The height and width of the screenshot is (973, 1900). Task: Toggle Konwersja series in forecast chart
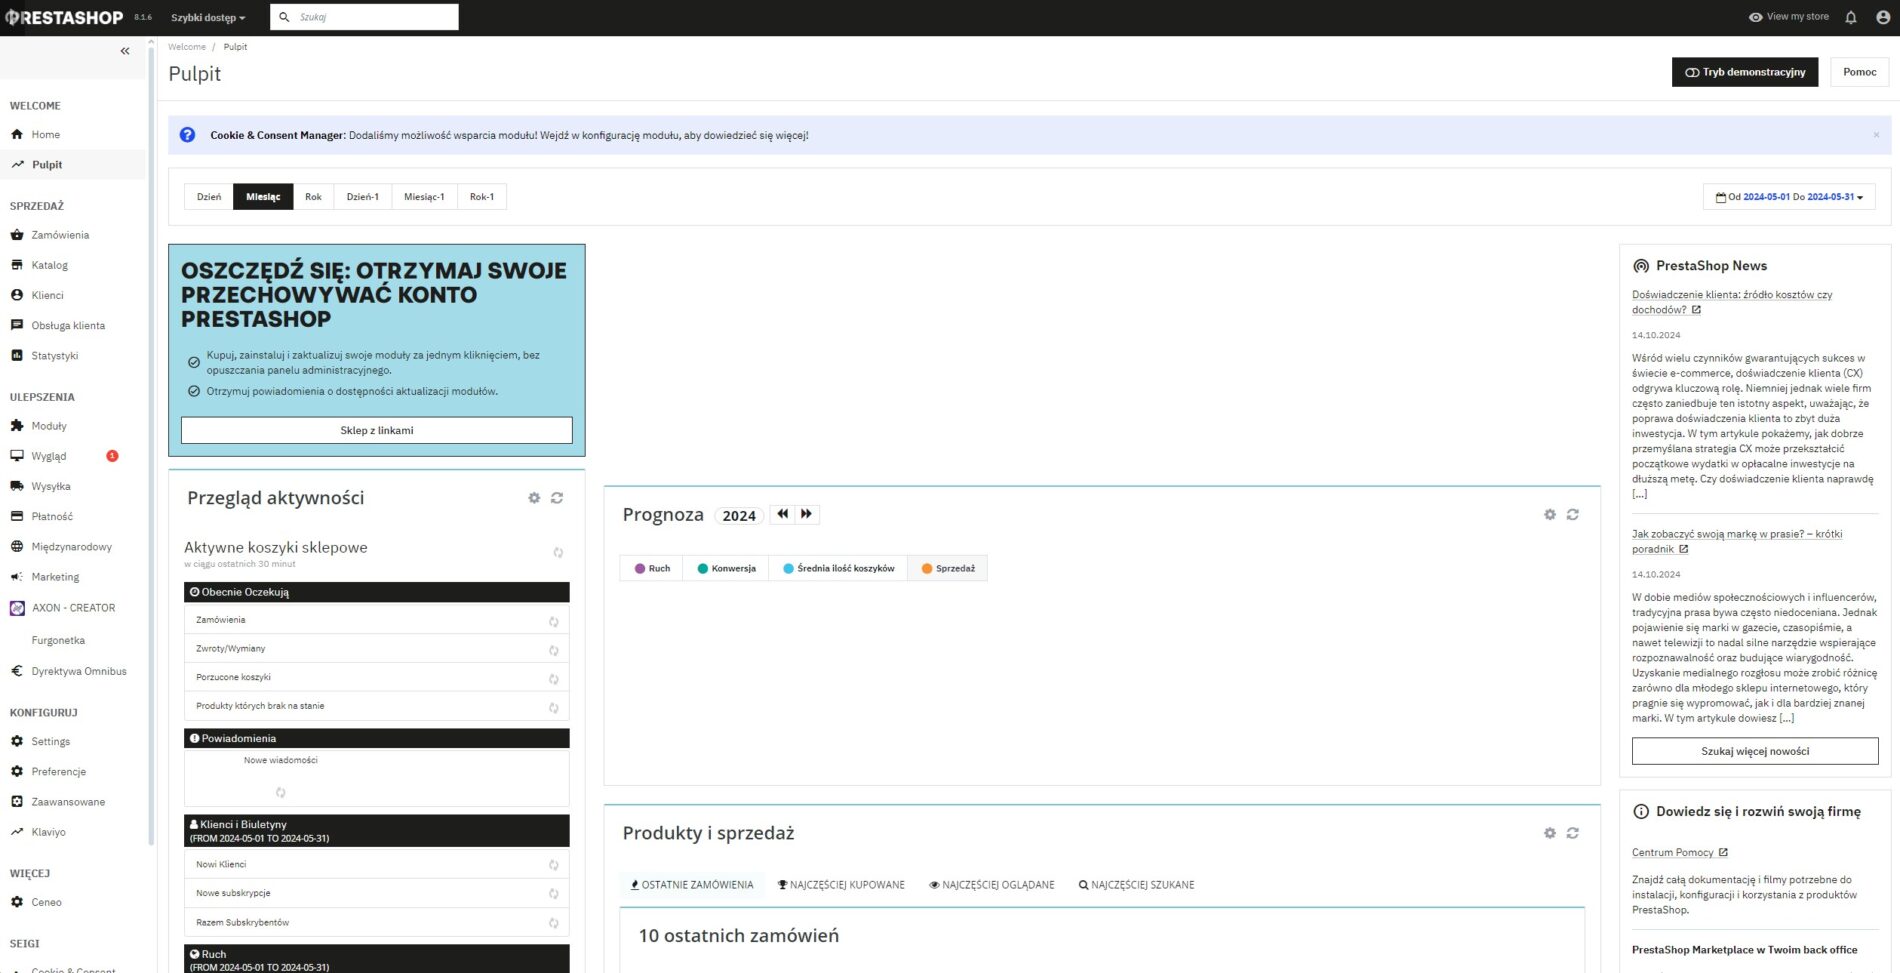[x=726, y=568]
